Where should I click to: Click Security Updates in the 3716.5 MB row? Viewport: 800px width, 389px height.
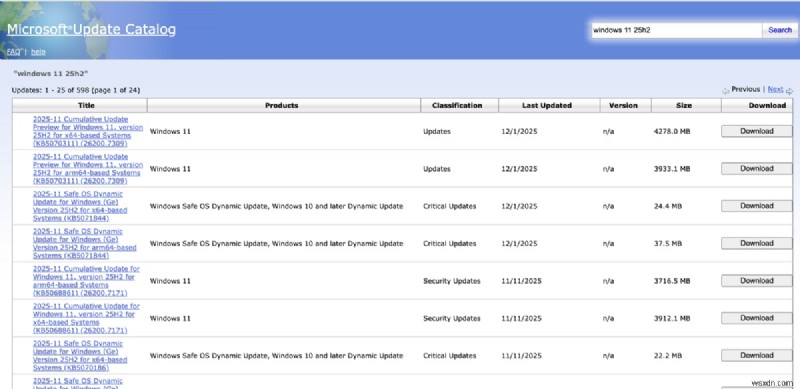[x=452, y=281]
